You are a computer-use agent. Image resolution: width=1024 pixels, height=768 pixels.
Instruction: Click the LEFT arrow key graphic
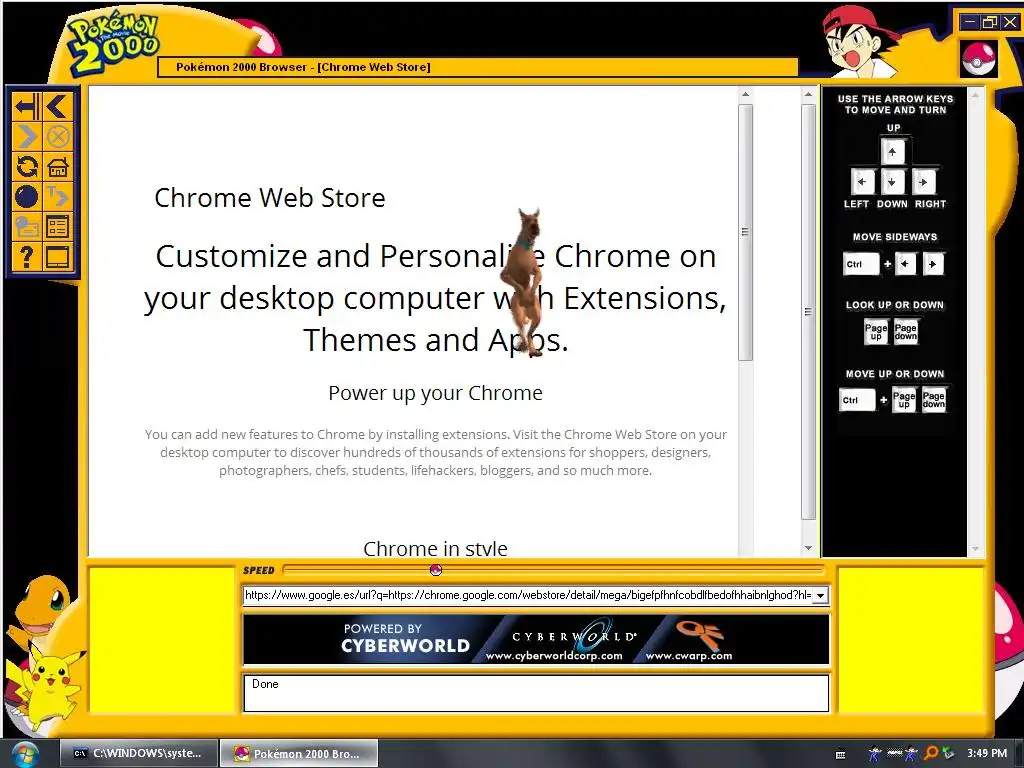862,182
